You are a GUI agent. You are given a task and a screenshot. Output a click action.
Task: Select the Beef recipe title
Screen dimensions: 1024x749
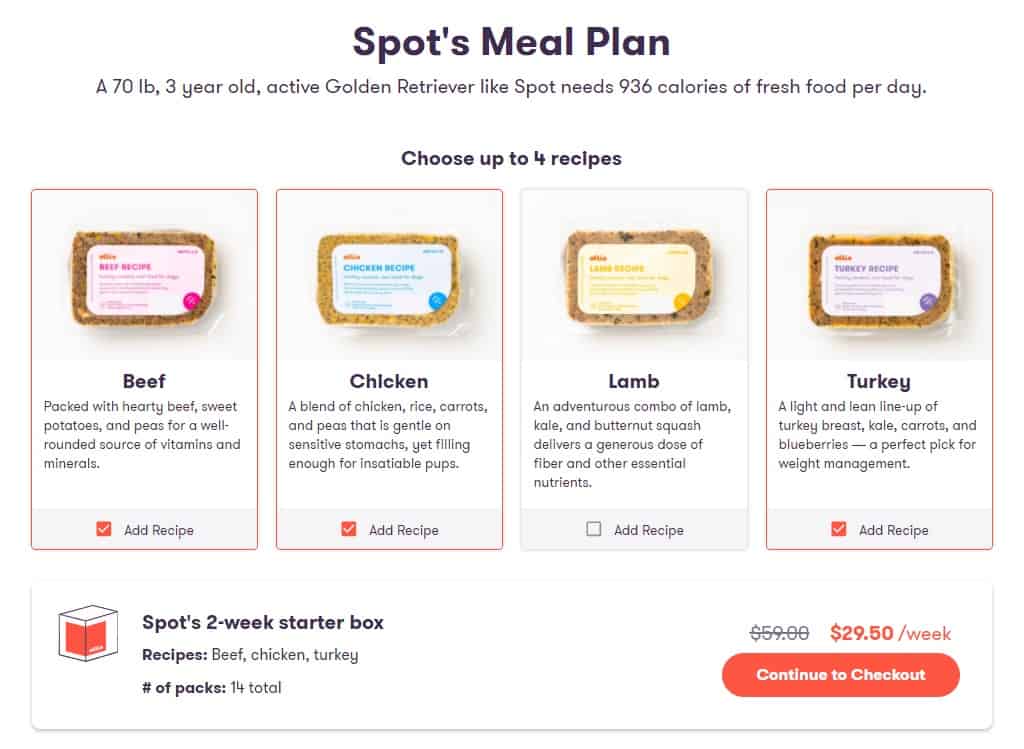[144, 381]
